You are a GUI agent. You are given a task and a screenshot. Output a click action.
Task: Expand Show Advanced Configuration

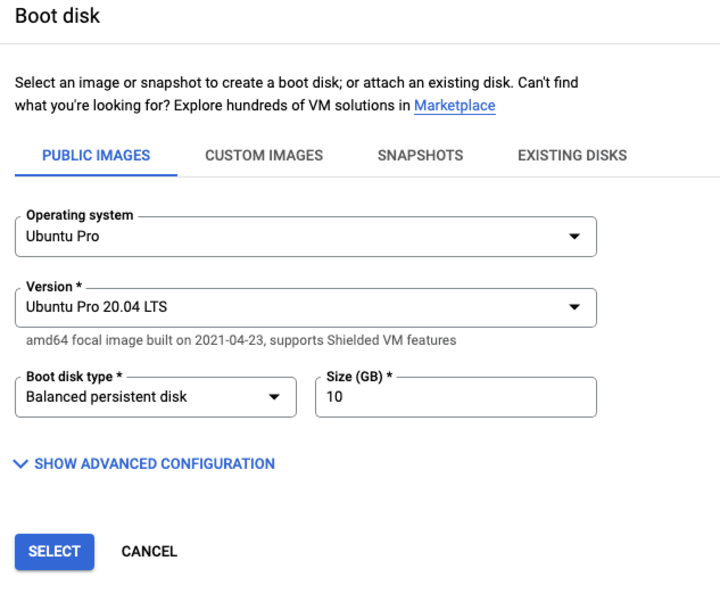(x=154, y=464)
